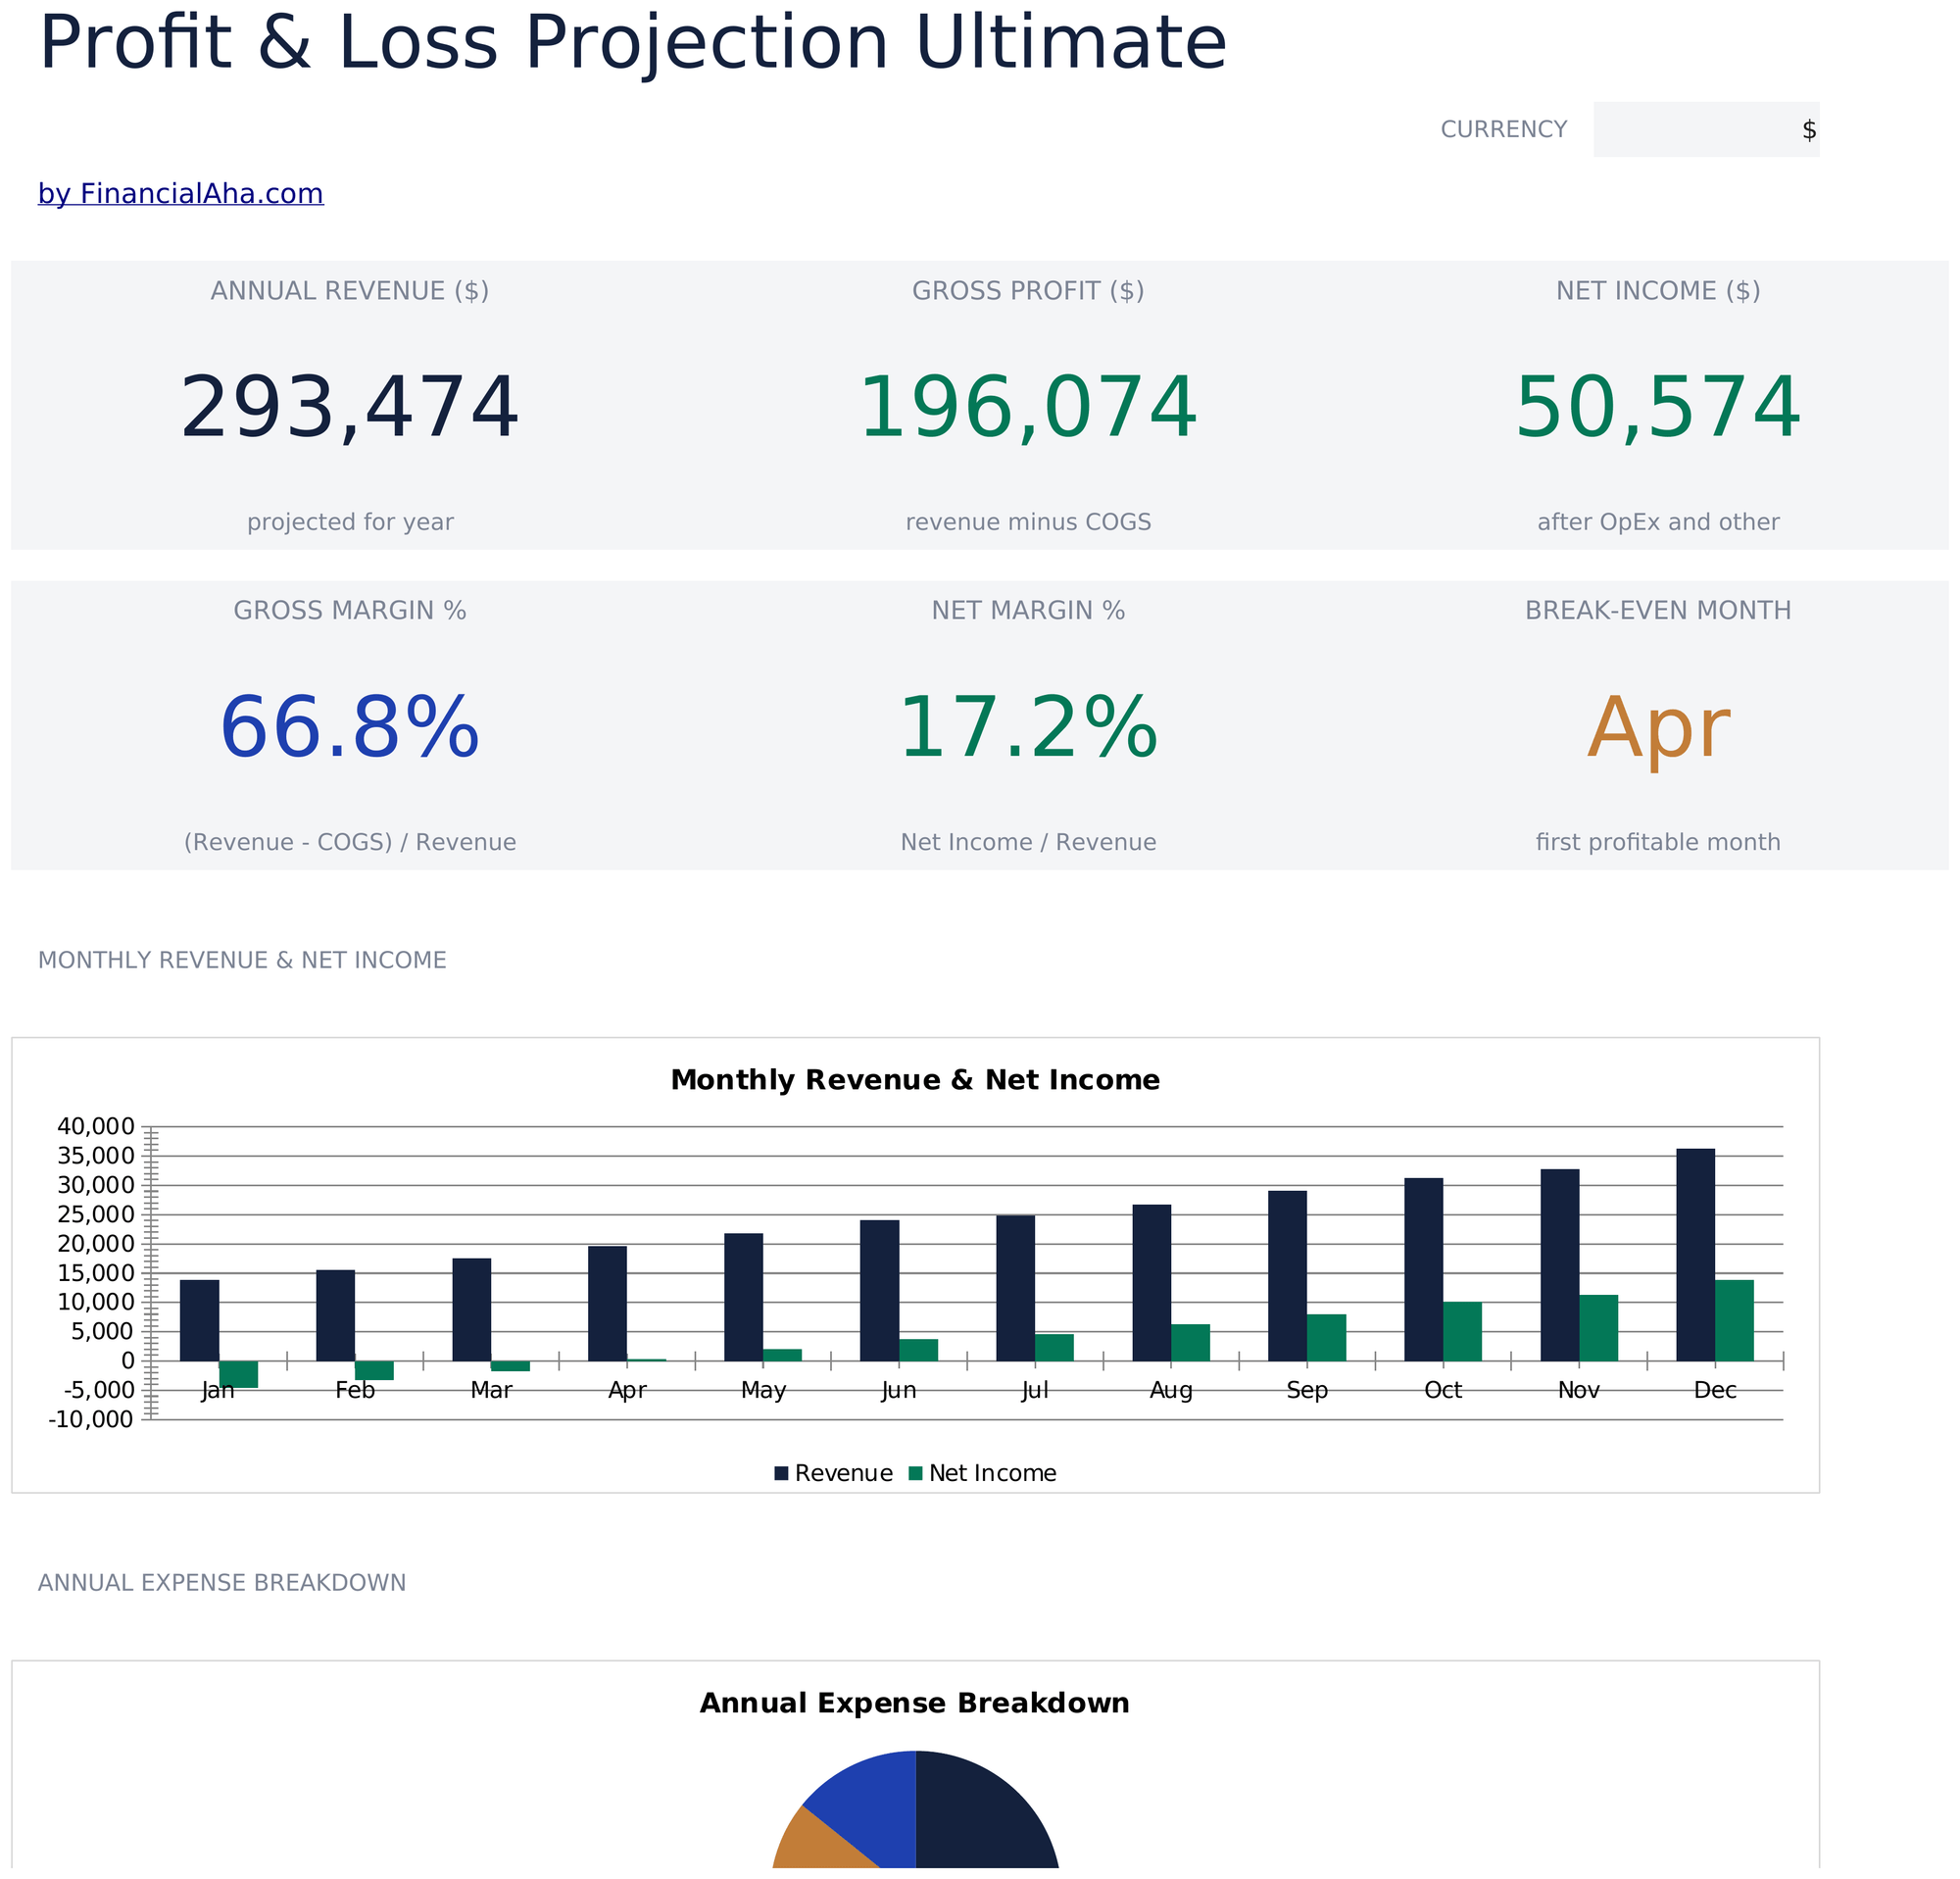This screenshot has height=1879, width=1960.
Task: Click the 'first profitable month' caption
Action: (x=1658, y=842)
